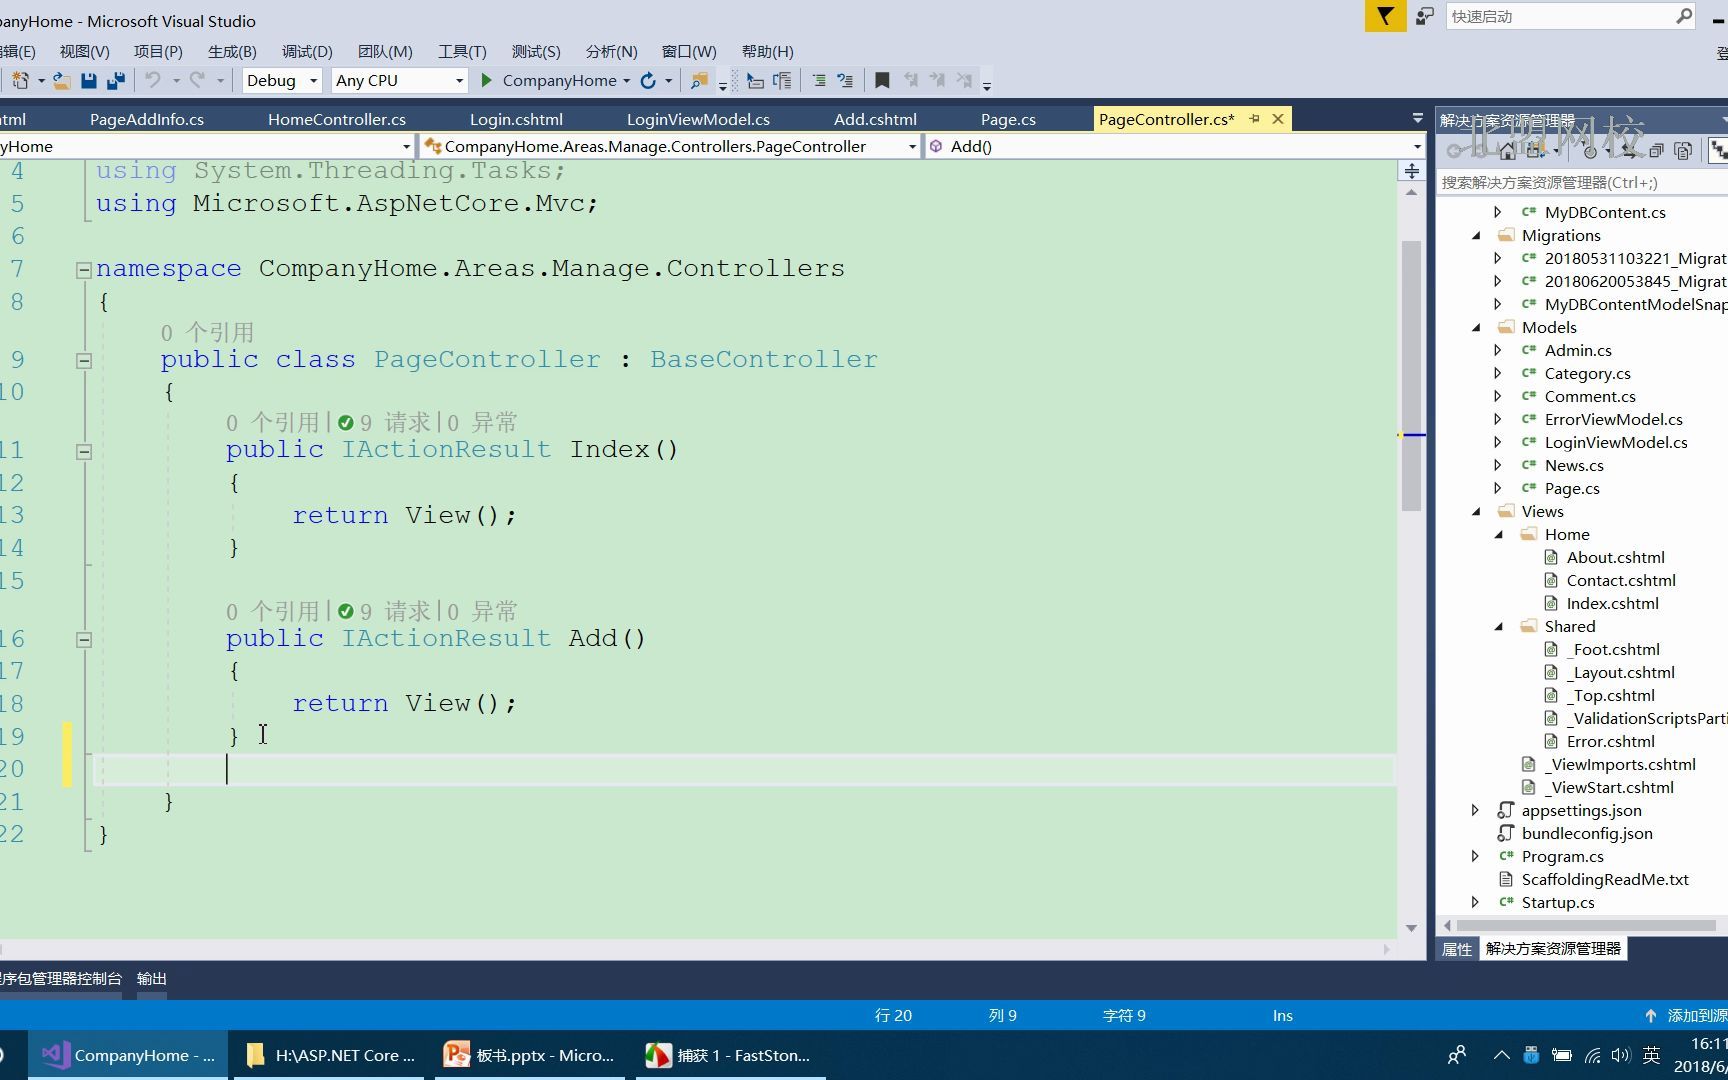Open the 生成(B) menu

pos(232,51)
